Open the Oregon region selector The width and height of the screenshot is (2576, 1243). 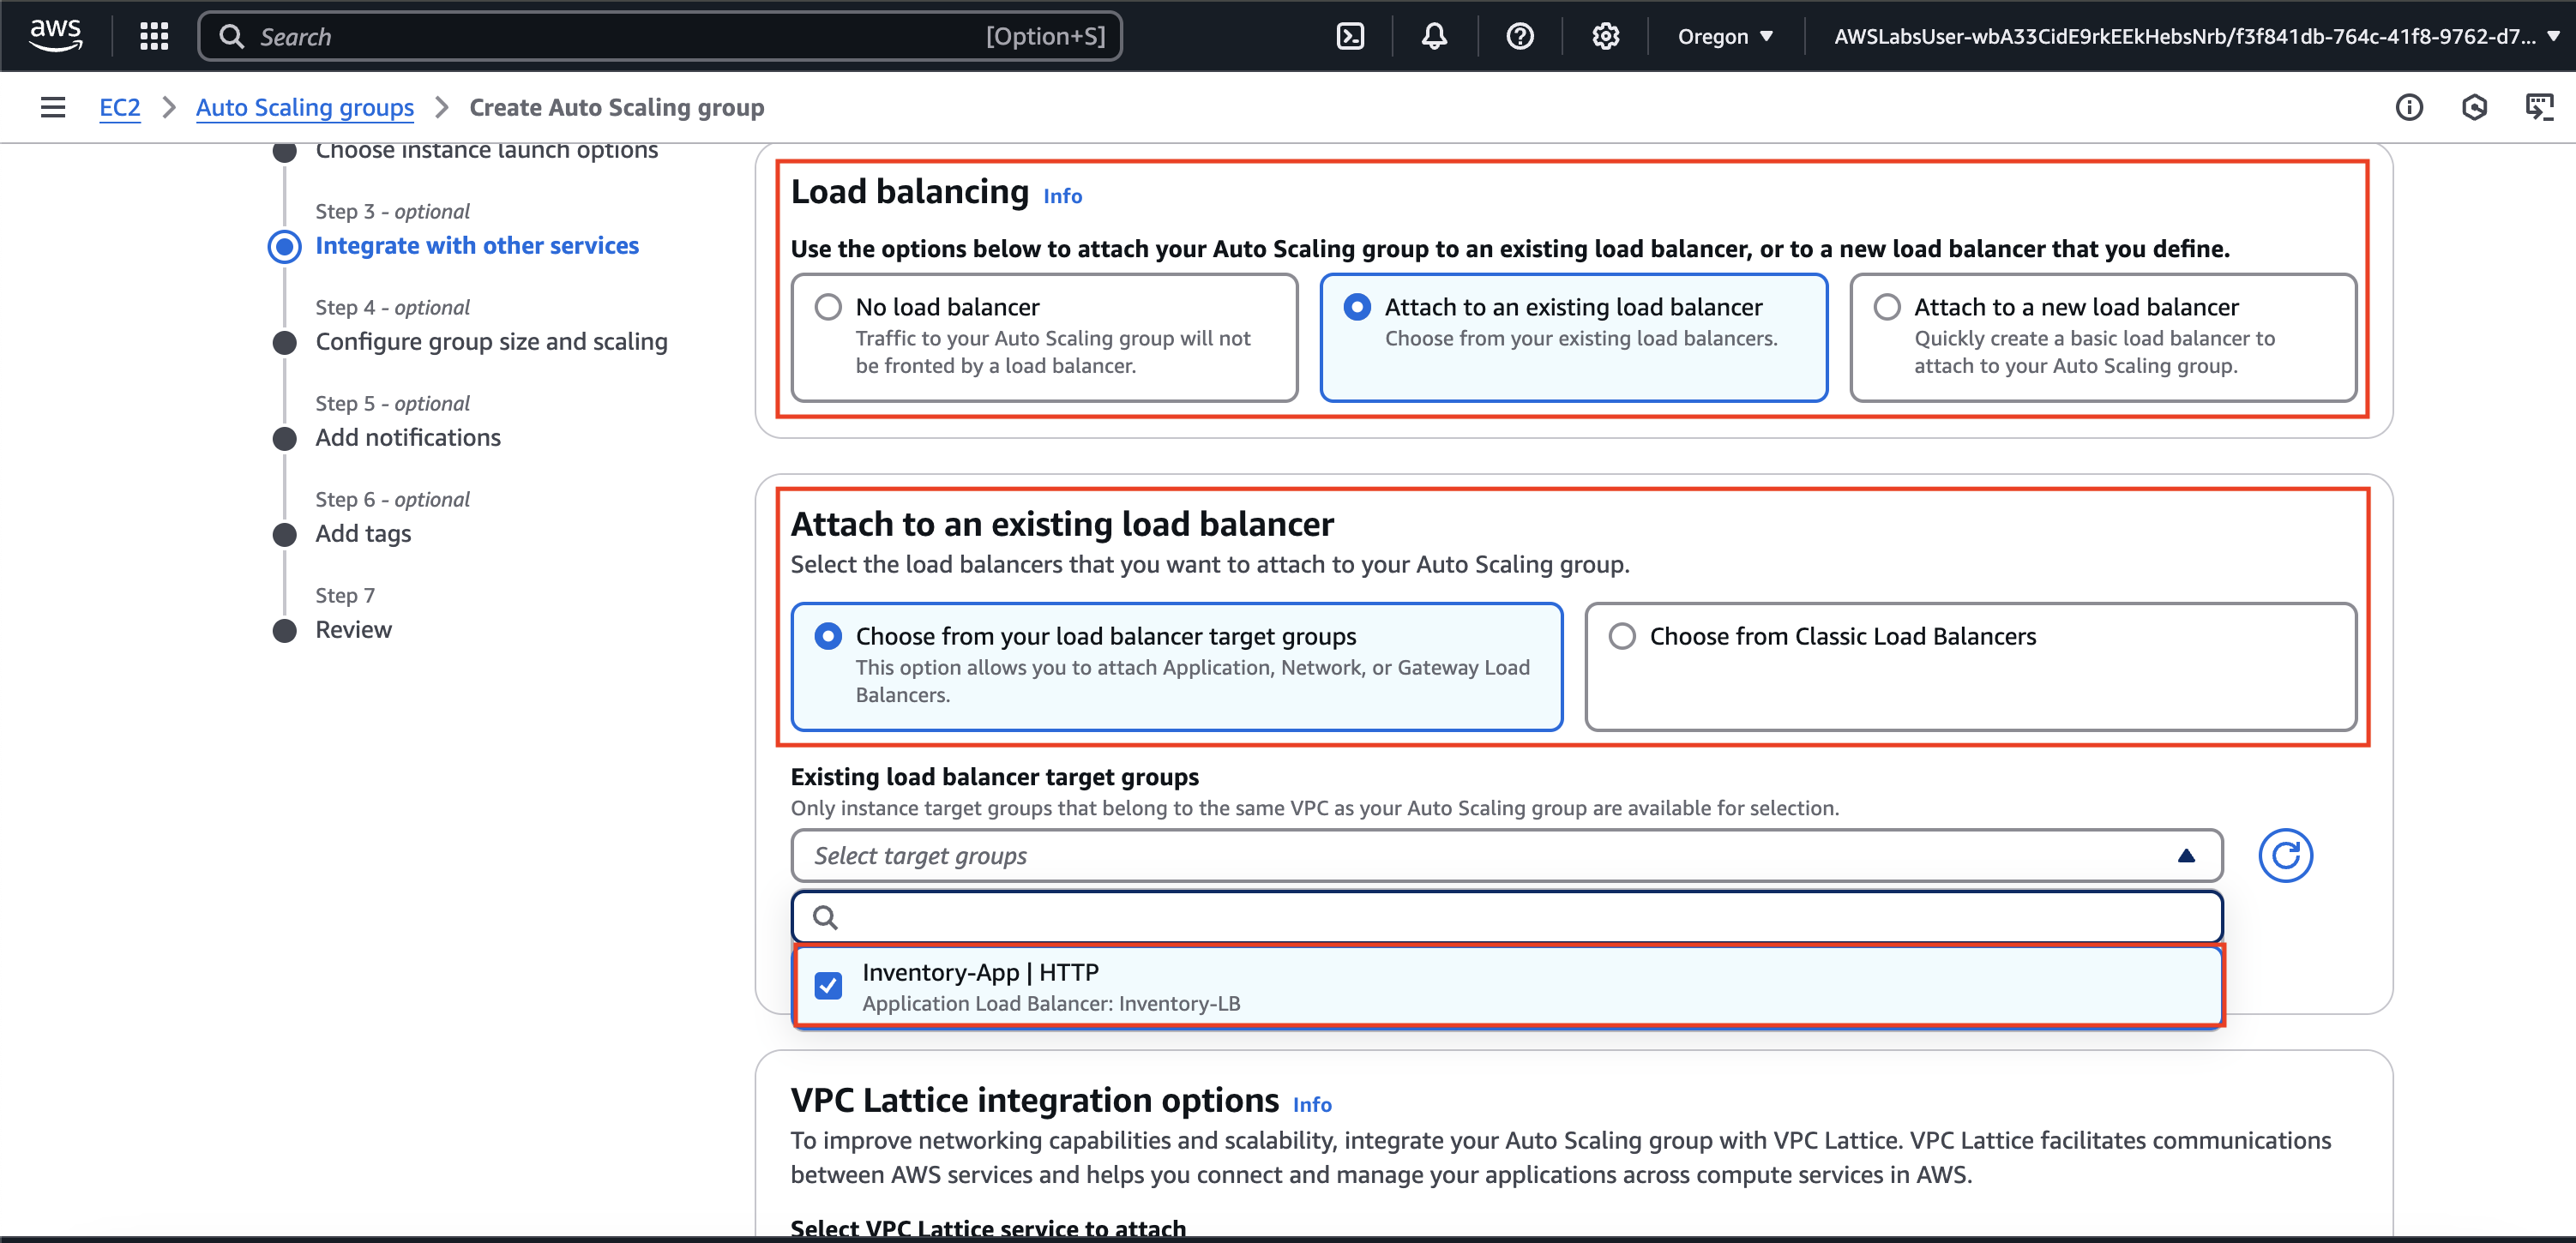tap(1725, 36)
